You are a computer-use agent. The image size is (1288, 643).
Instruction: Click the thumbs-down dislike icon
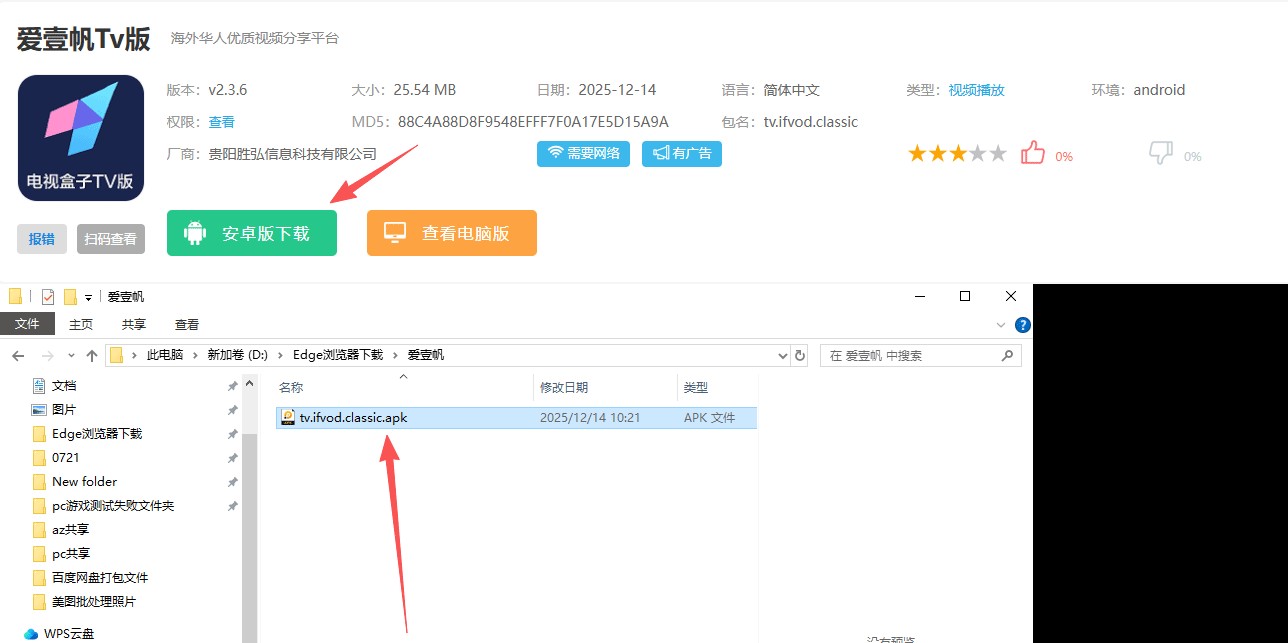point(1161,153)
